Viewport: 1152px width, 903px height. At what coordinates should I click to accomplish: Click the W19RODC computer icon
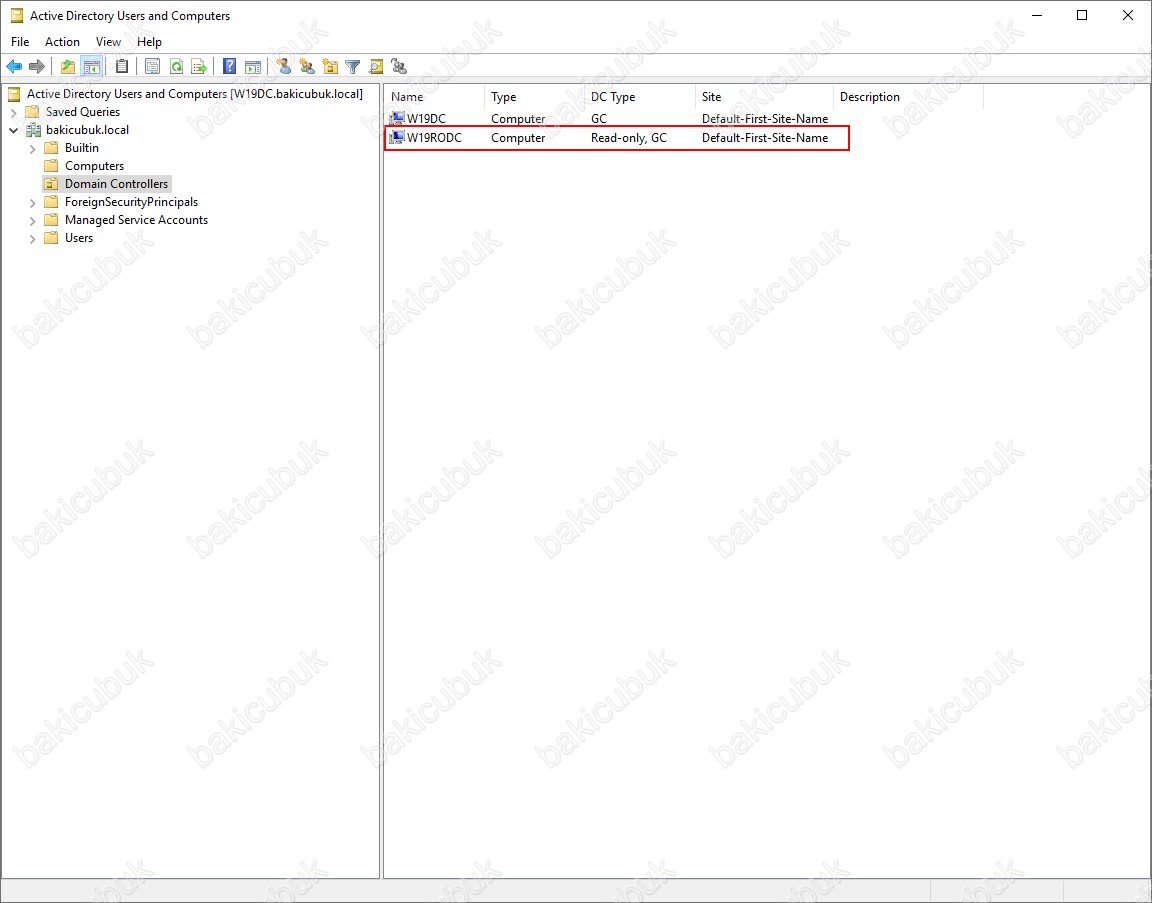click(397, 137)
